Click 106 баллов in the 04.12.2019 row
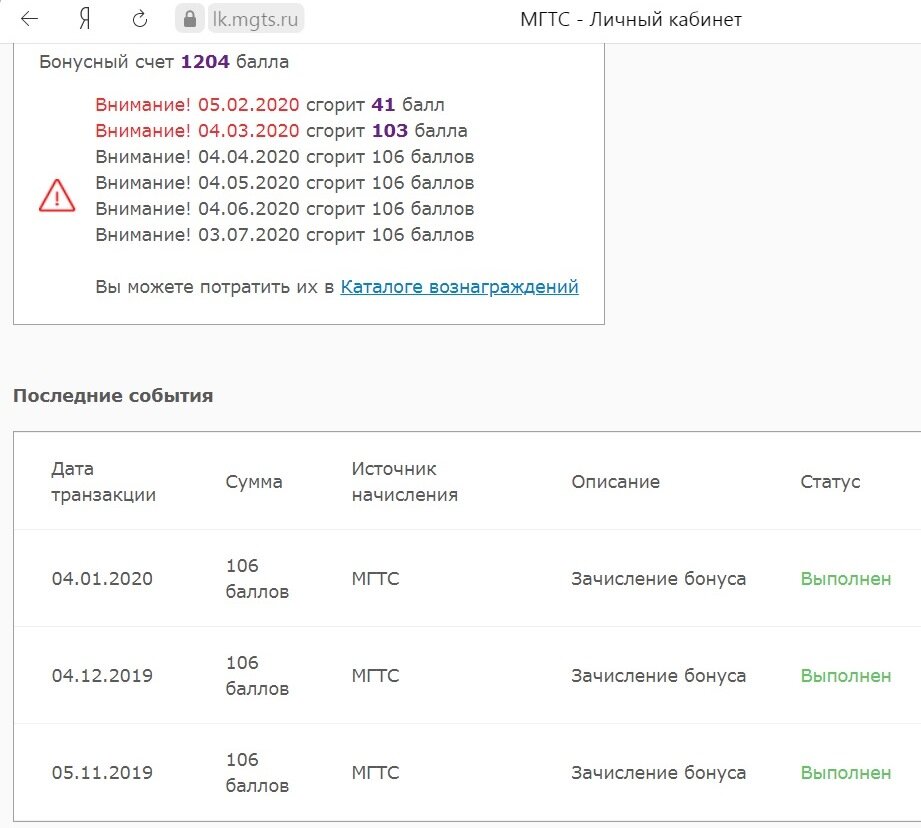Image resolution: width=921 pixels, height=828 pixels. [257, 675]
